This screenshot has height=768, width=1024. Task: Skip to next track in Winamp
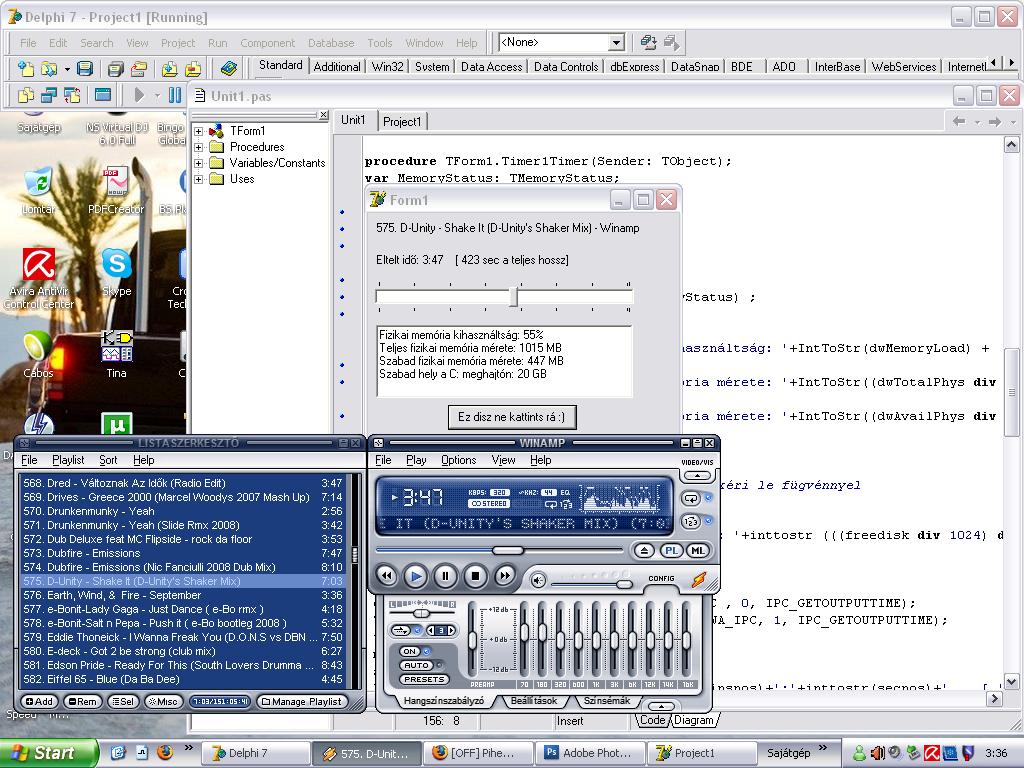(506, 576)
